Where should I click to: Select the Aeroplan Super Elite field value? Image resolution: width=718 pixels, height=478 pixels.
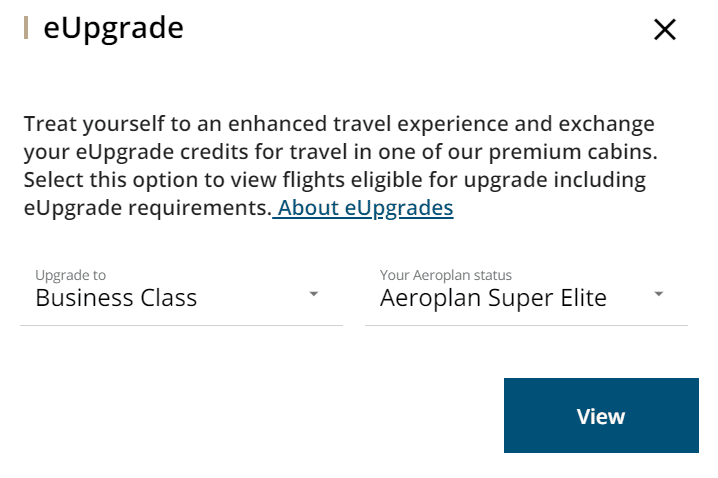click(x=493, y=298)
